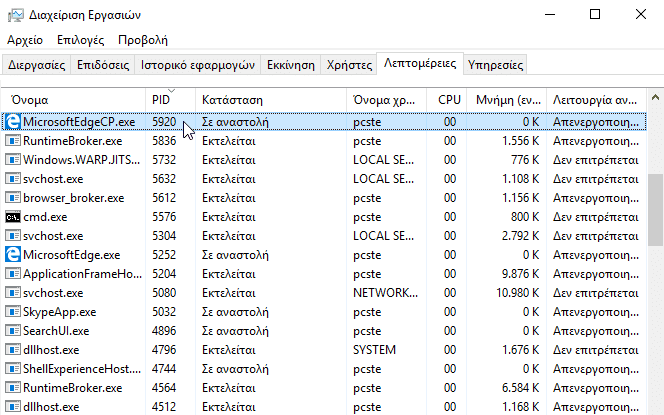Screen dimensions: 664x415
Task: Click the Κατάσταση column header
Action: [x=232, y=100]
